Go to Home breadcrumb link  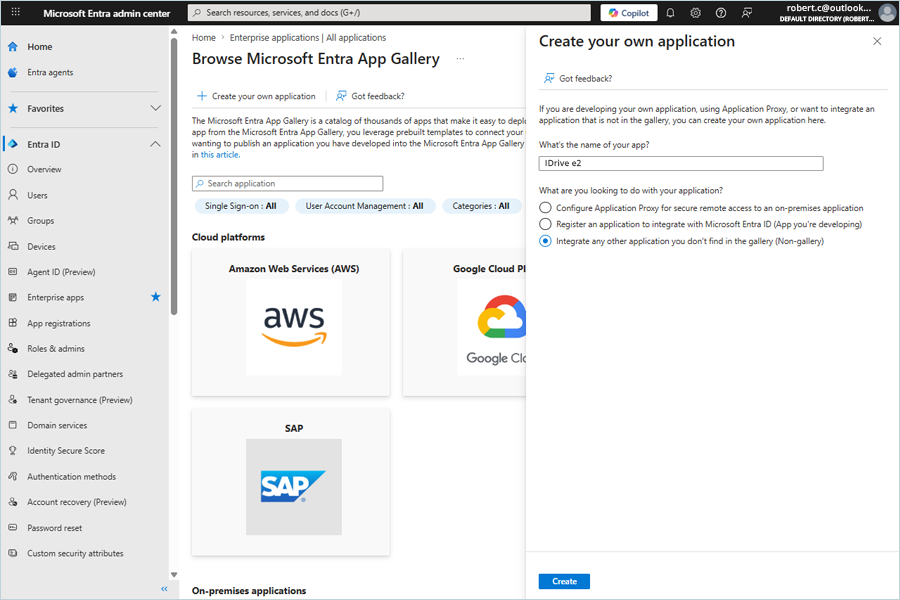(x=204, y=37)
